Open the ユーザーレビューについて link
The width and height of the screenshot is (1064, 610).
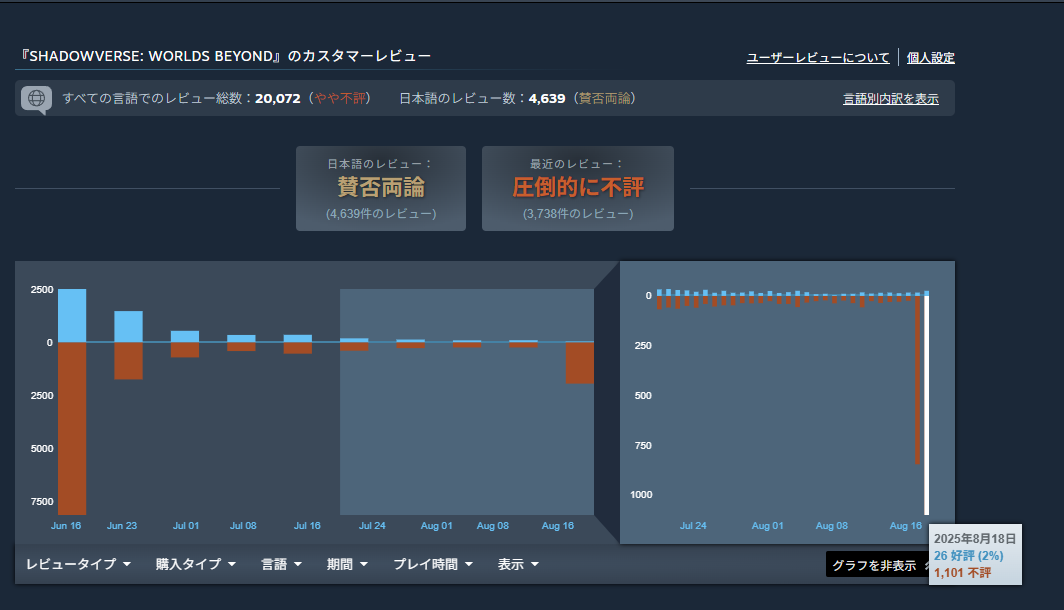pyautogui.click(x=817, y=58)
